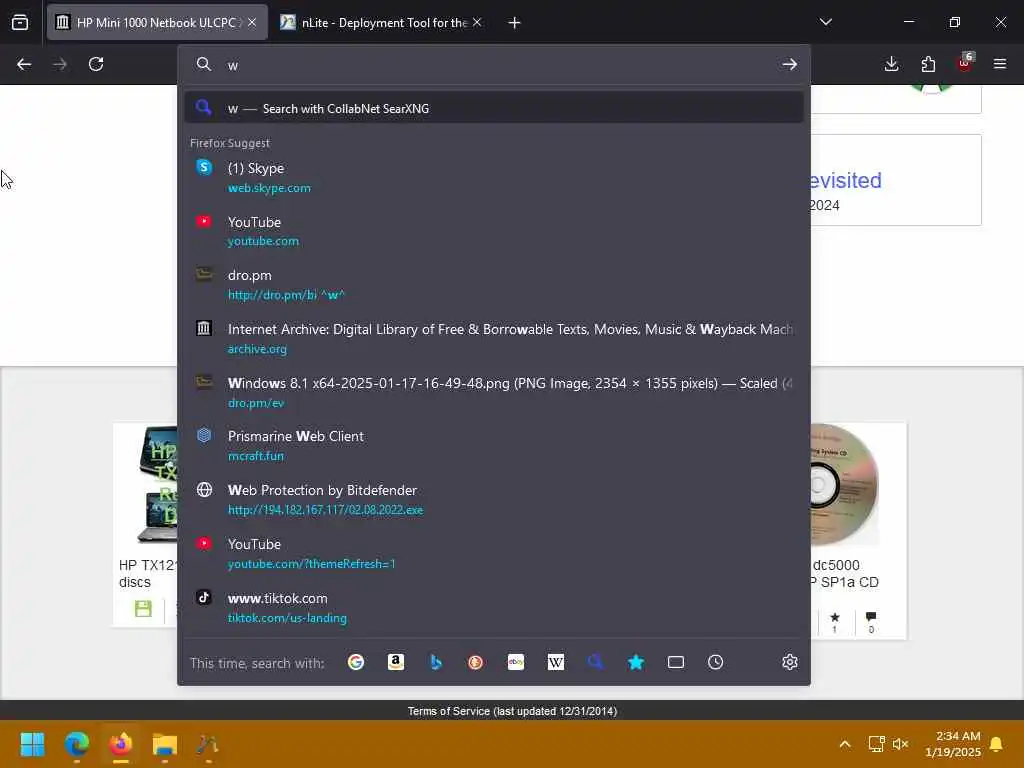Screen dimensions: 1024x768
Task: Open the notifications bell icon
Action: click(997, 744)
